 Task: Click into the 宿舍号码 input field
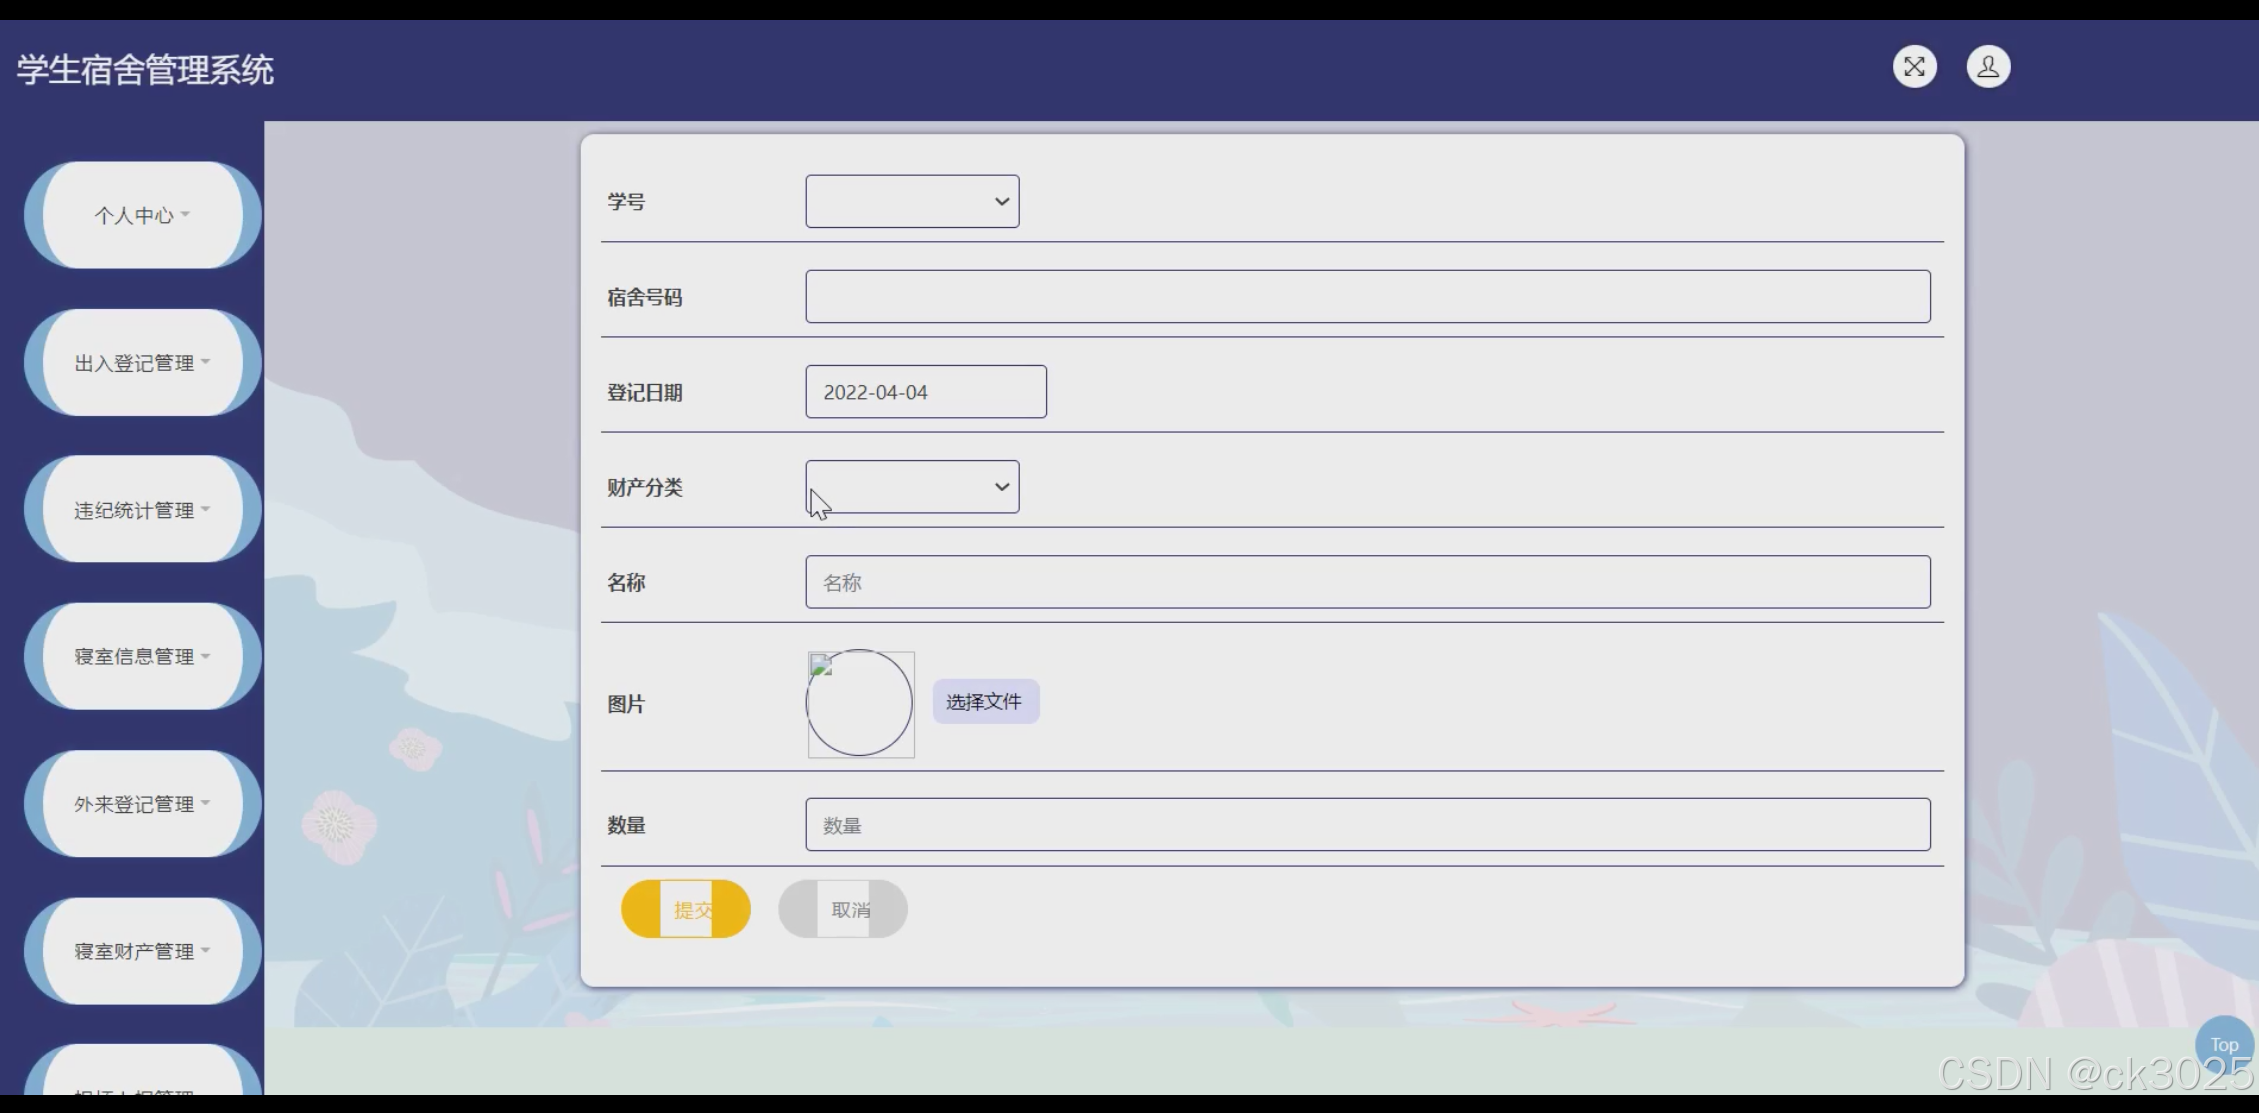pyautogui.click(x=1367, y=297)
